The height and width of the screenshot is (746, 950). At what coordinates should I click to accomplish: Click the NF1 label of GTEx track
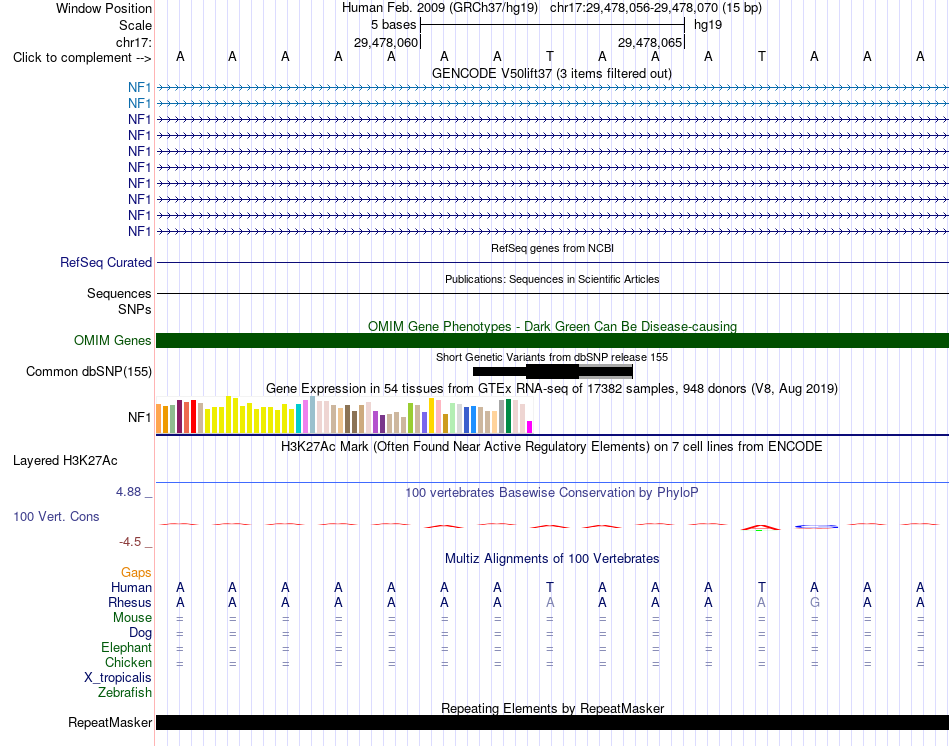[139, 418]
